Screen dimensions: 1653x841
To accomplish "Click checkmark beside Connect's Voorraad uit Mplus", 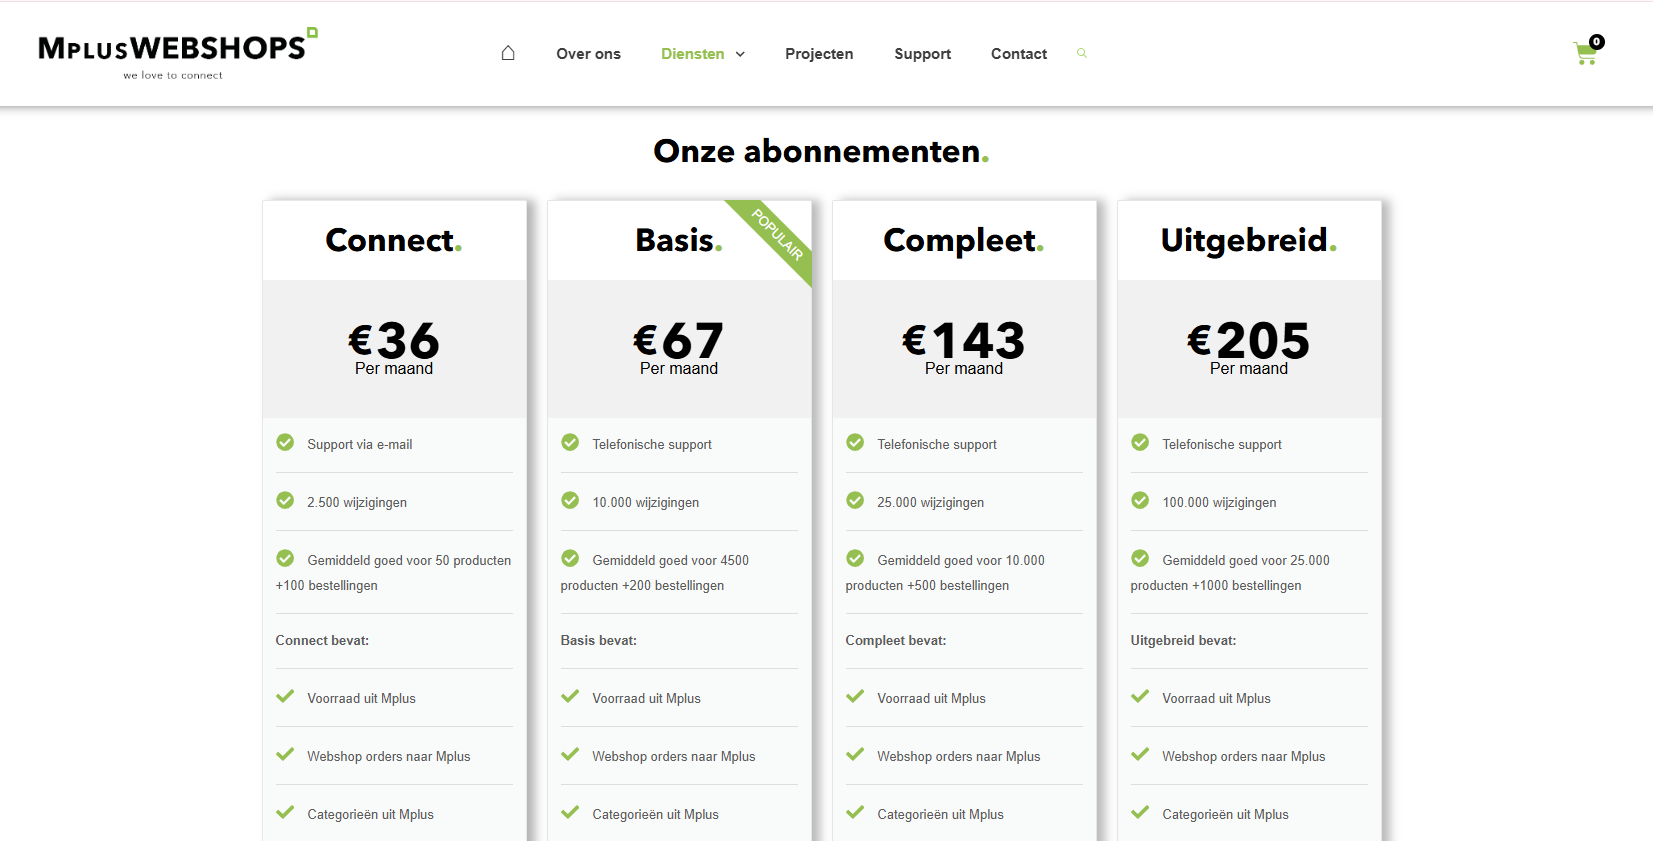I will (x=285, y=697).
